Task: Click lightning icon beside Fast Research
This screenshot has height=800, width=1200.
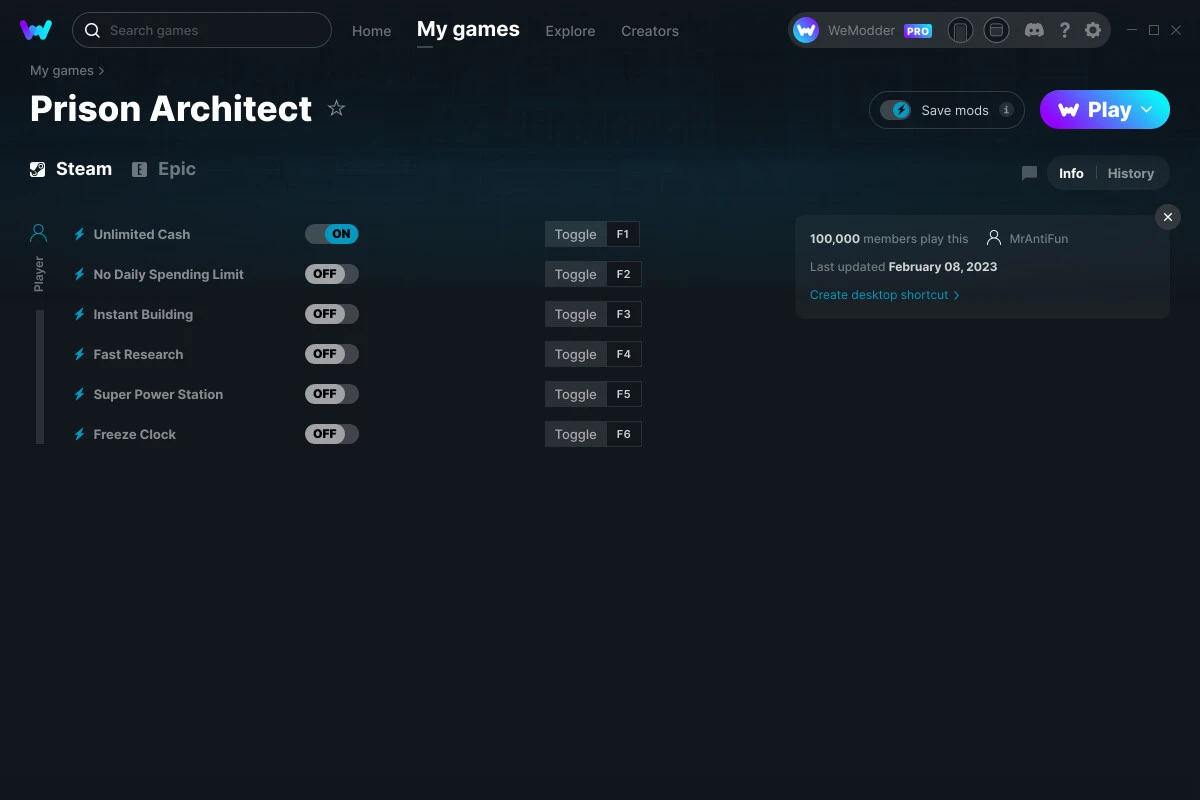Action: tap(79, 354)
